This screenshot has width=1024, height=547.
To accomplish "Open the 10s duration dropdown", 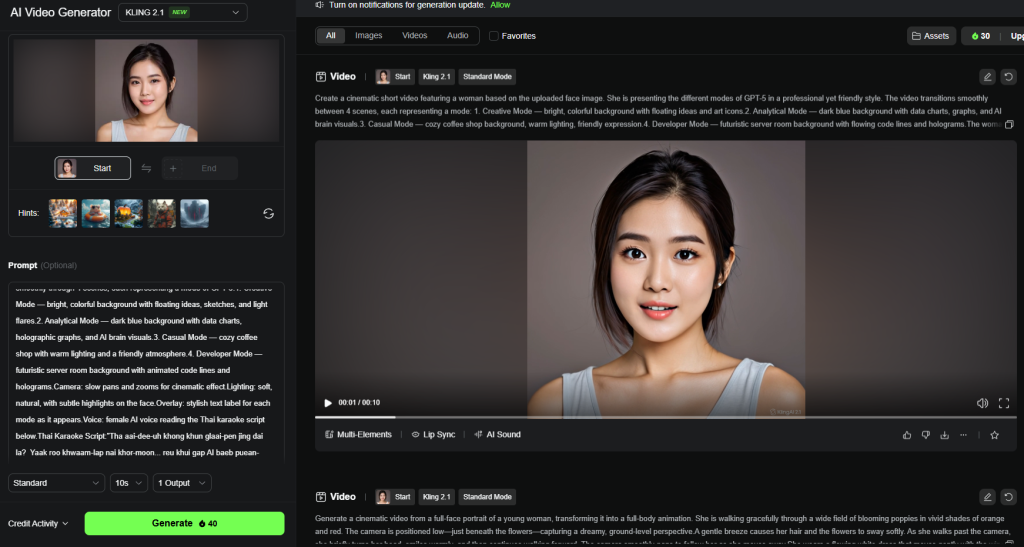I will pyautogui.click(x=128, y=483).
